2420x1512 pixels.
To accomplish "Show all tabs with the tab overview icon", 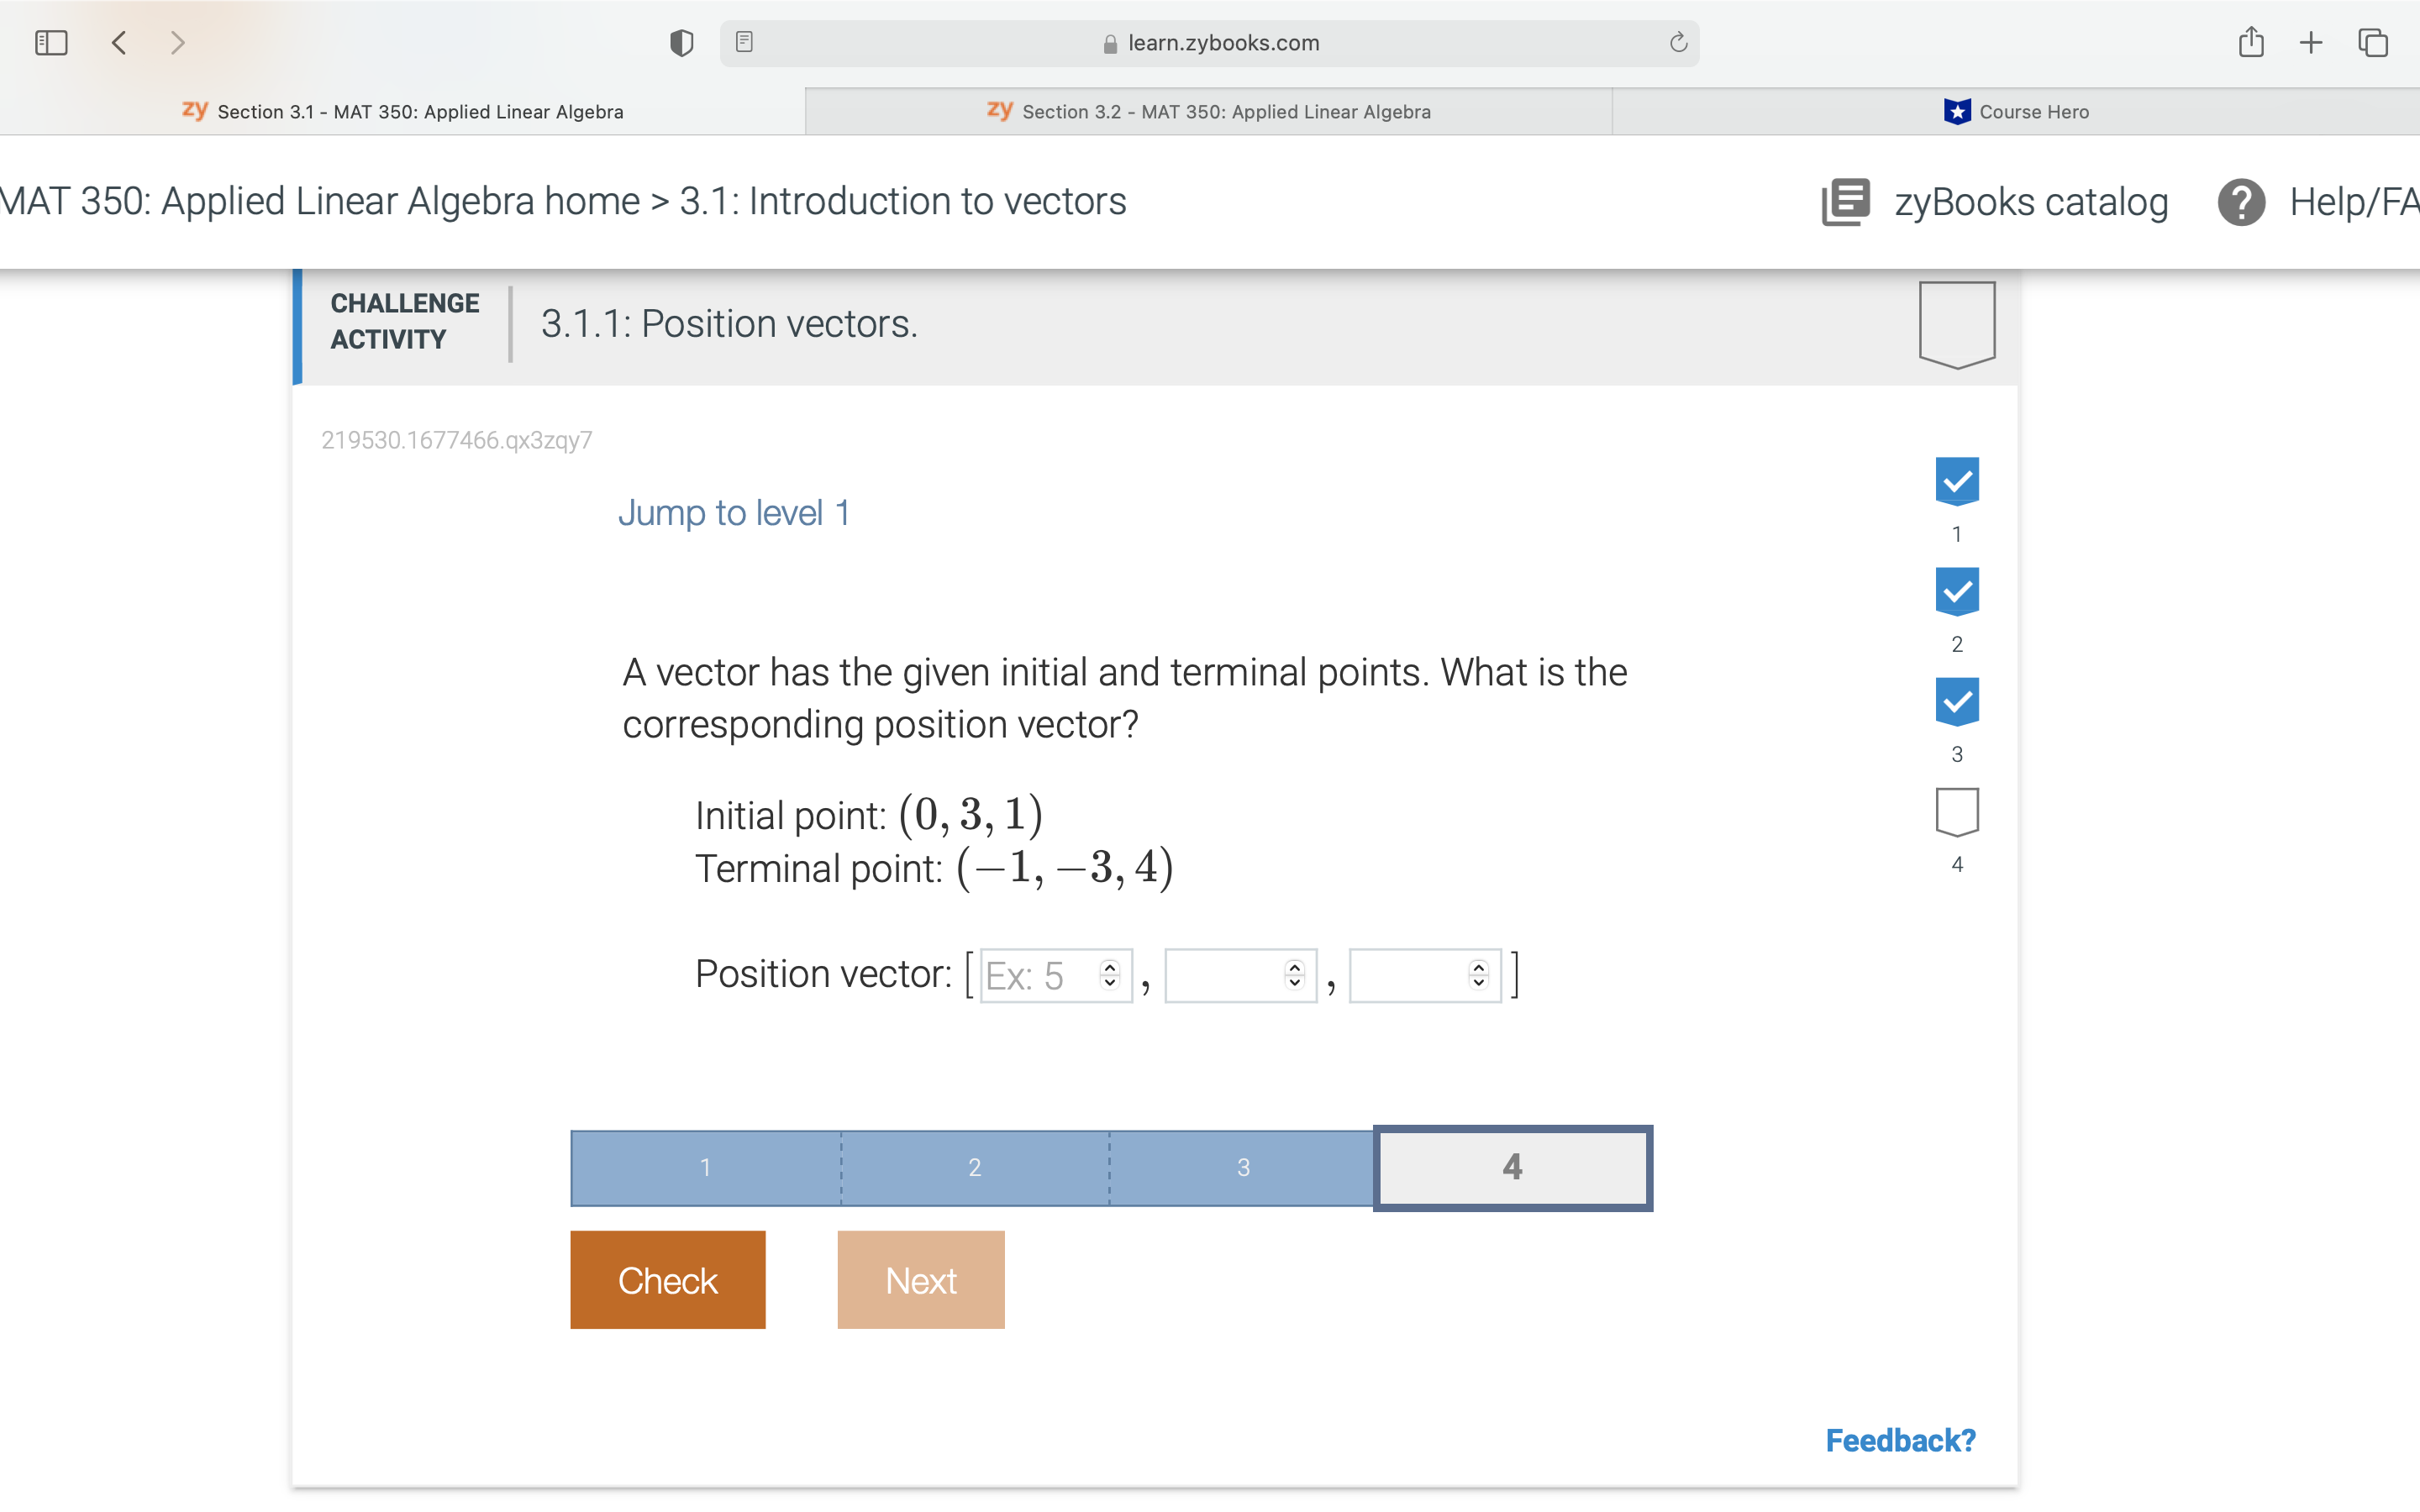I will tap(2372, 42).
